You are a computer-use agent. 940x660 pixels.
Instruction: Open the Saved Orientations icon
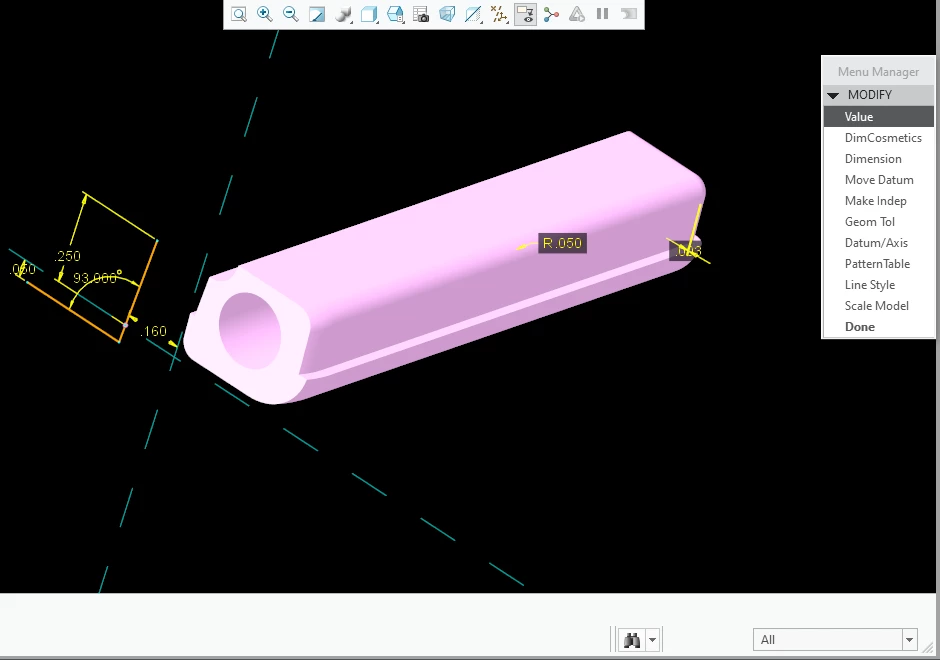coord(396,14)
